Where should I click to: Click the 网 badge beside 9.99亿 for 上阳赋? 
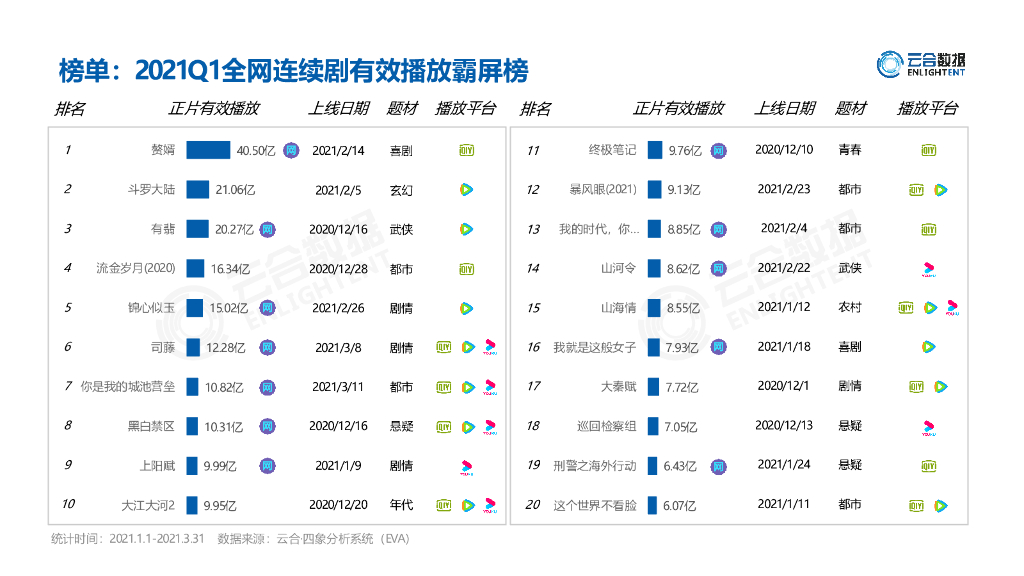(x=267, y=466)
